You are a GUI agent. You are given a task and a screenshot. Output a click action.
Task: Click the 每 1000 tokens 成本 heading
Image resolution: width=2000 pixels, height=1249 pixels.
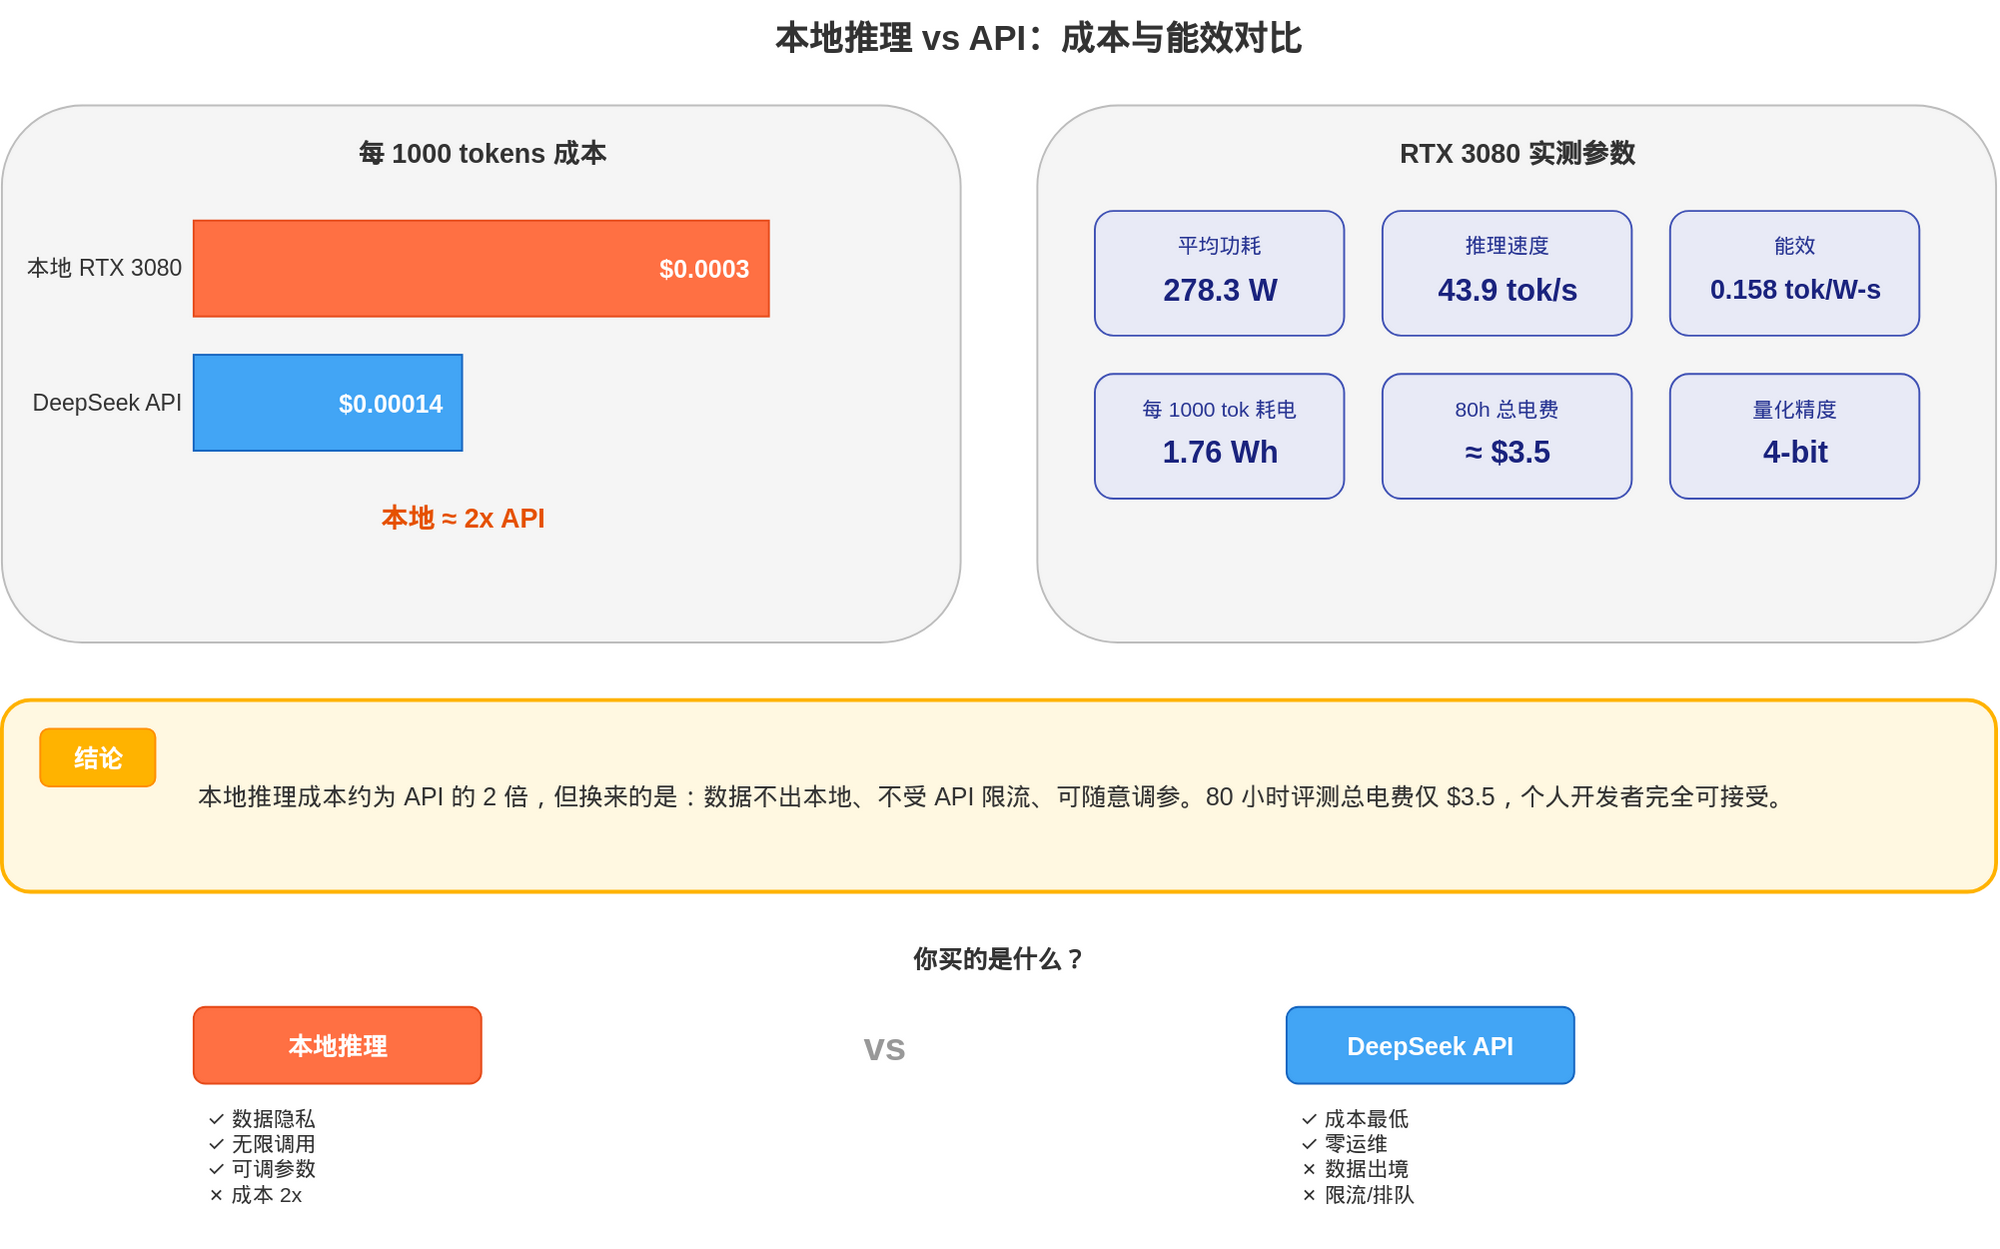pos(482,153)
